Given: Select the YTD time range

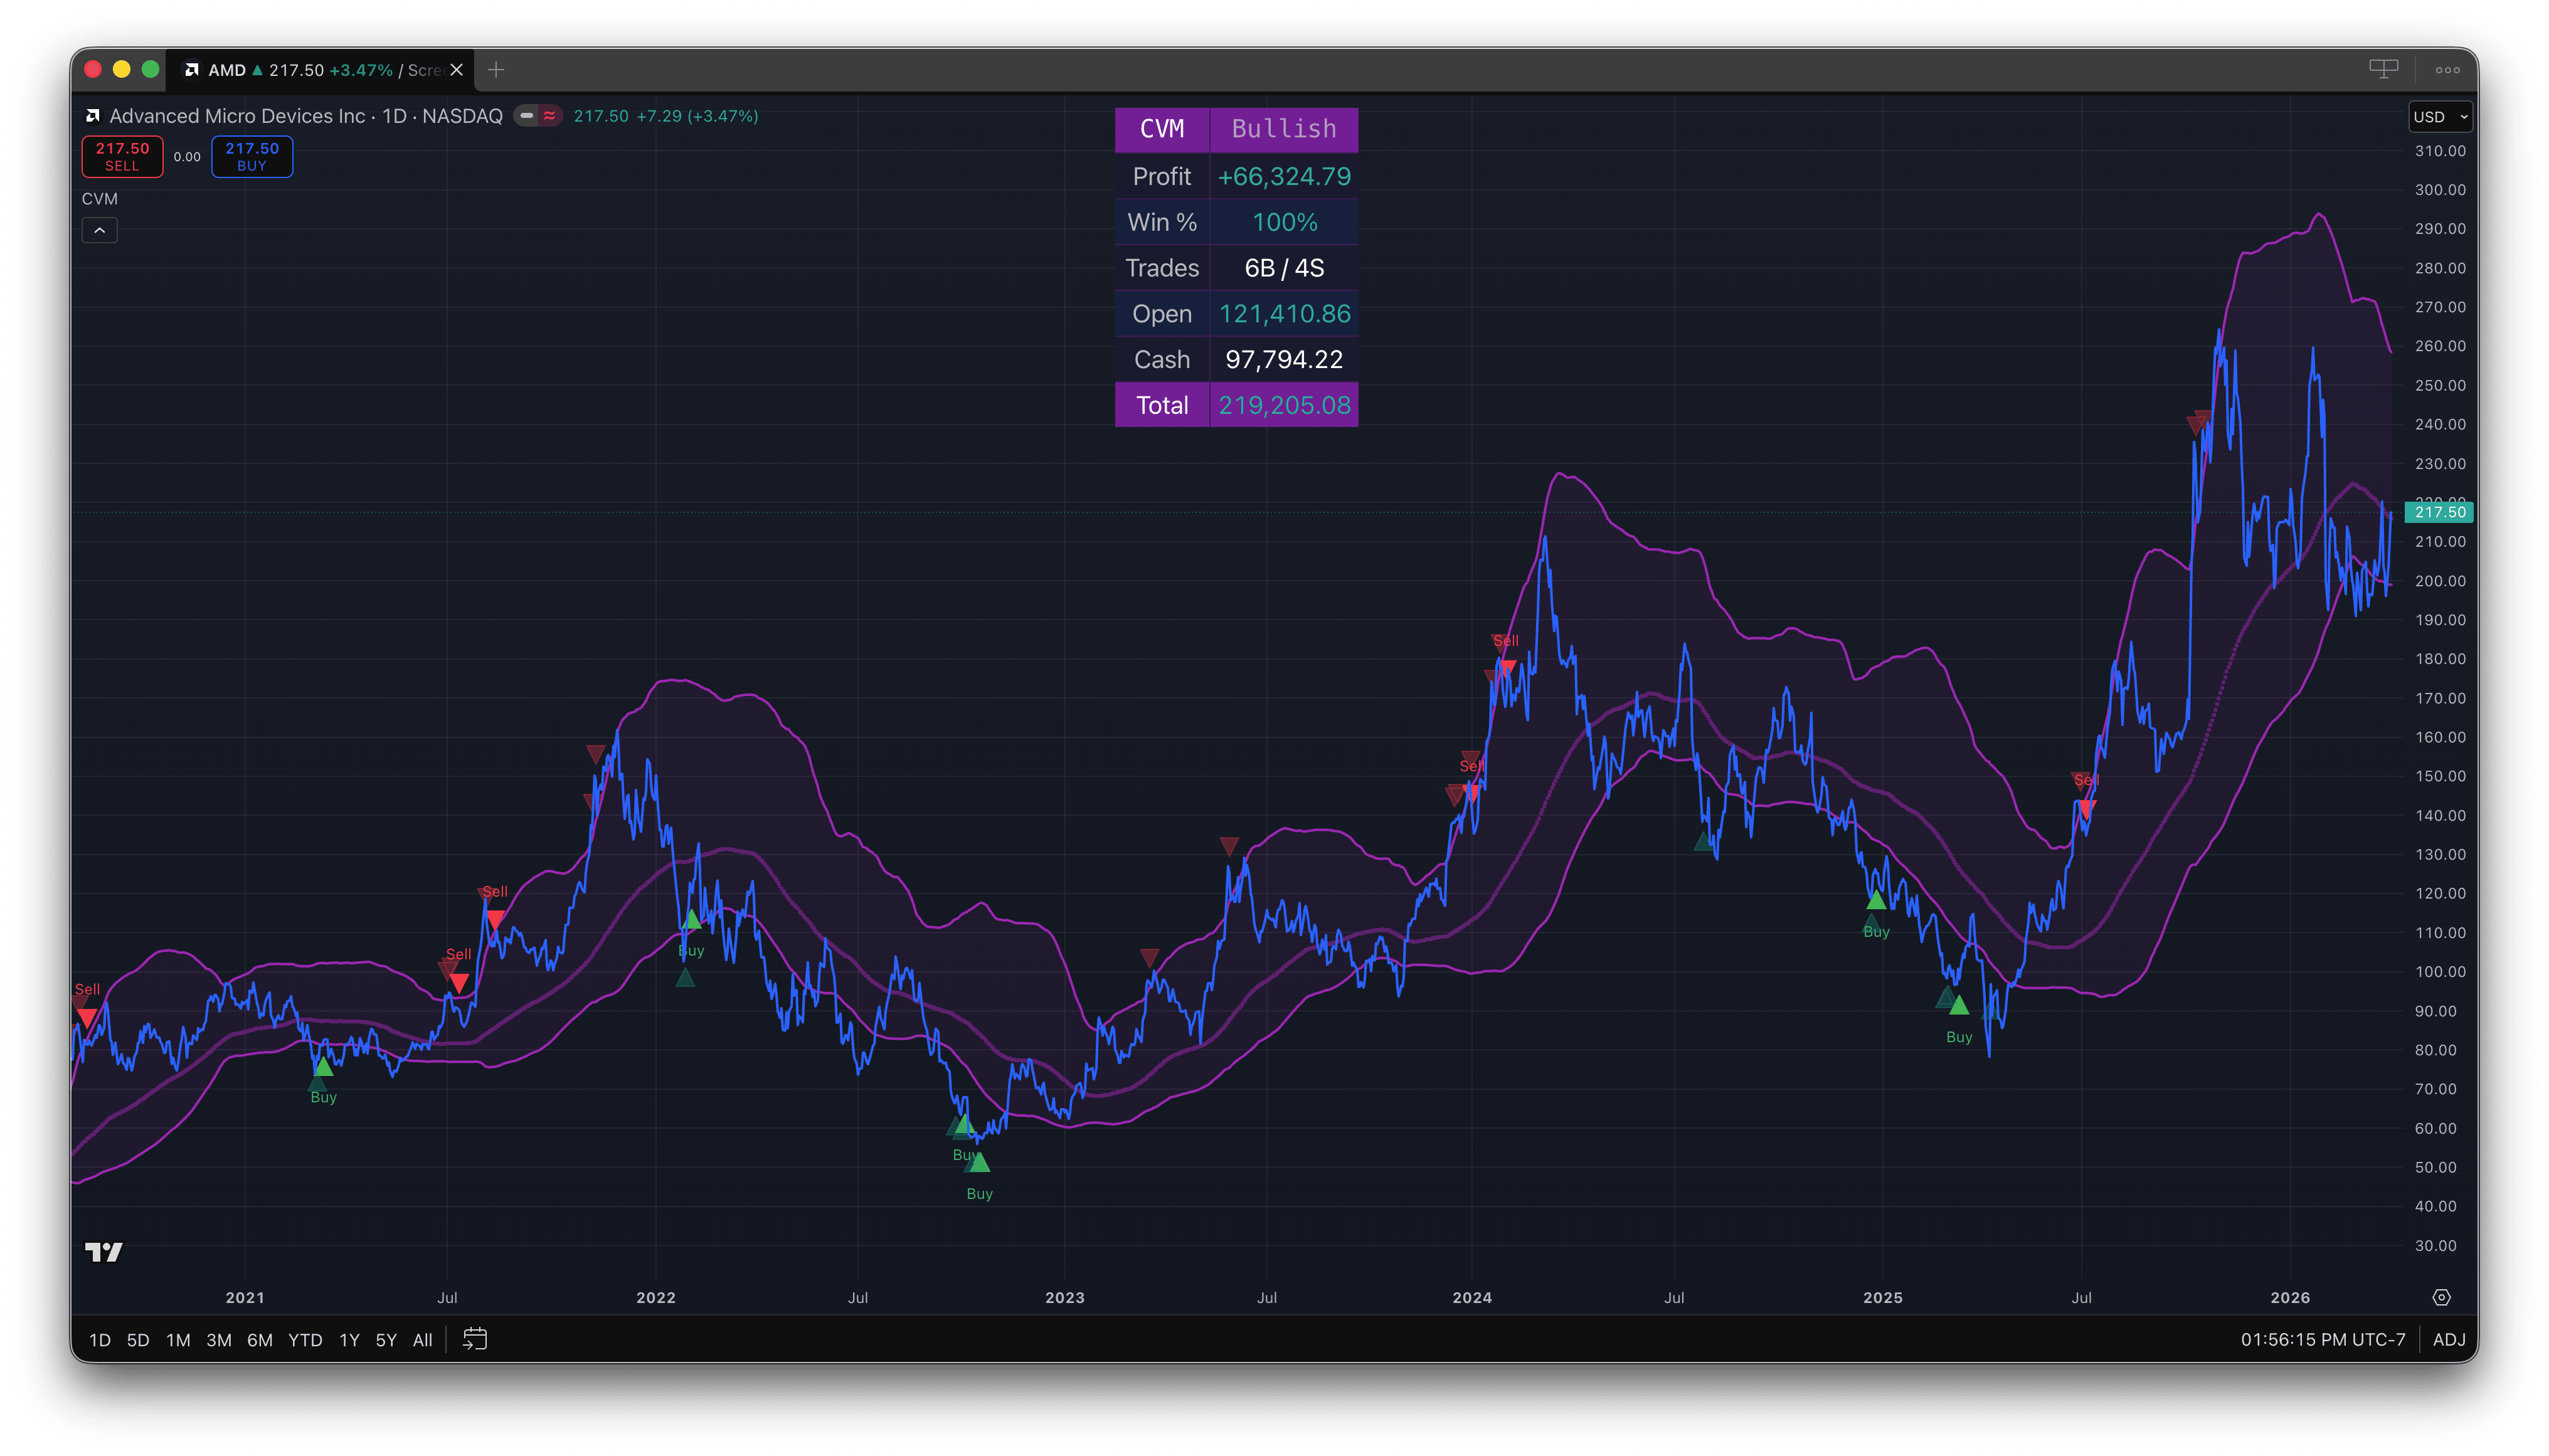Looking at the screenshot, I should (x=305, y=1340).
